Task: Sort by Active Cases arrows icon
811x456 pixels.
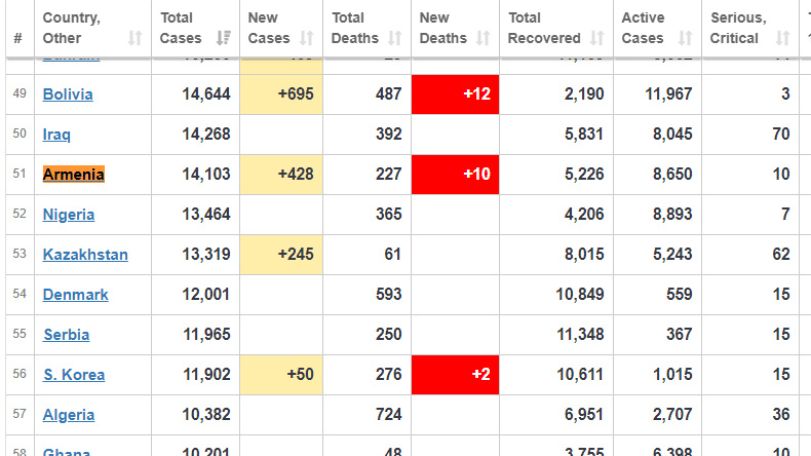Action: click(685, 38)
